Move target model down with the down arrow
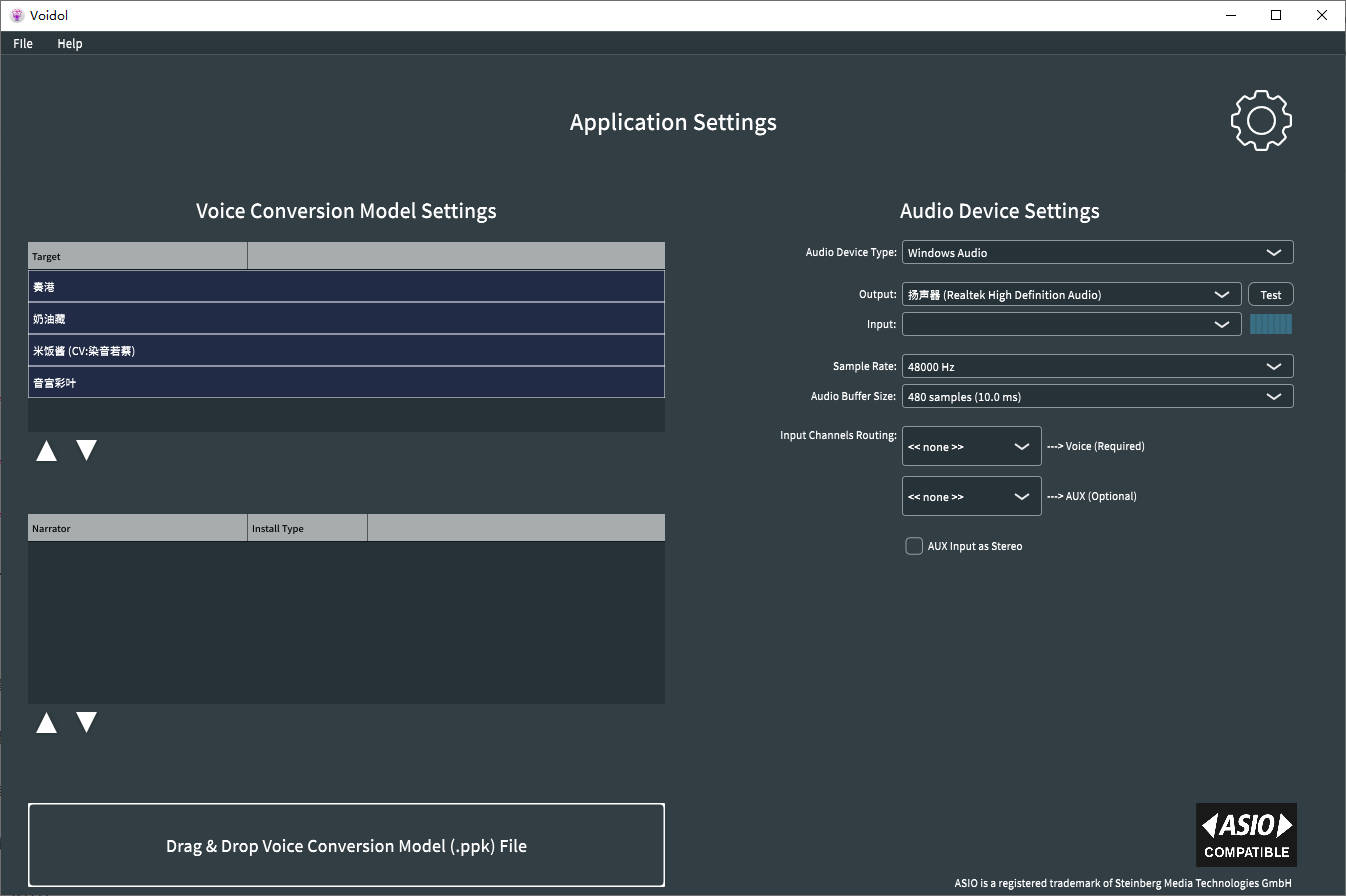Viewport: 1346px width, 896px height. [87, 451]
